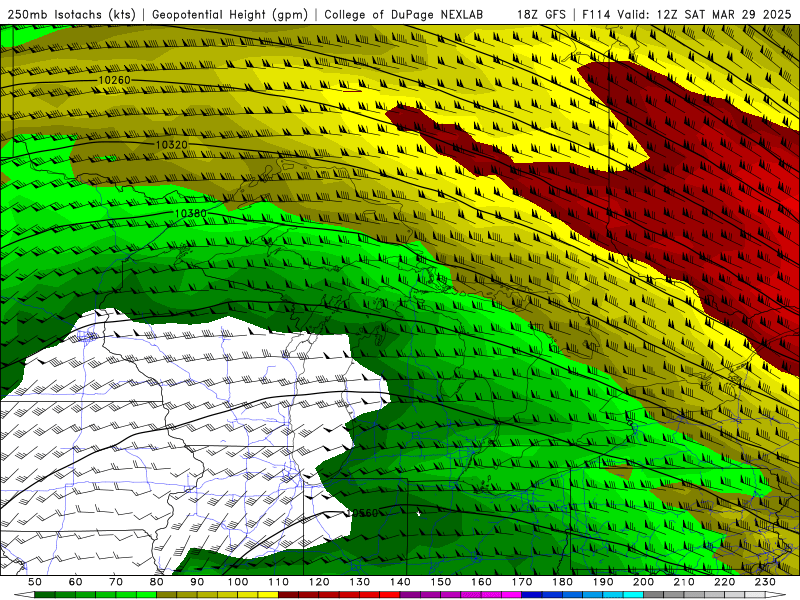Click the 190 label on the legend

click(x=603, y=582)
